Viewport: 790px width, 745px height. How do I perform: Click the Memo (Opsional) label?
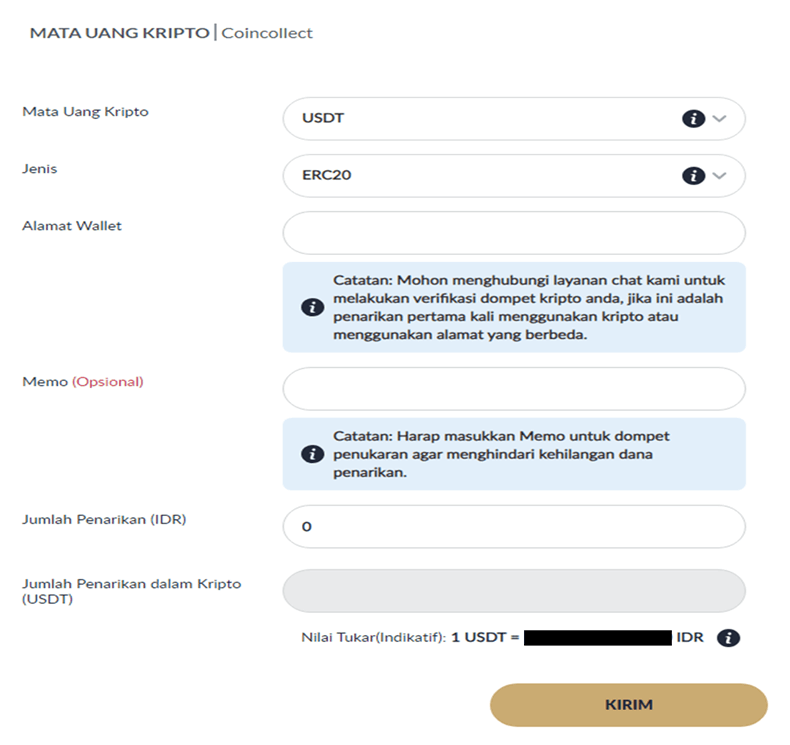pos(83,382)
